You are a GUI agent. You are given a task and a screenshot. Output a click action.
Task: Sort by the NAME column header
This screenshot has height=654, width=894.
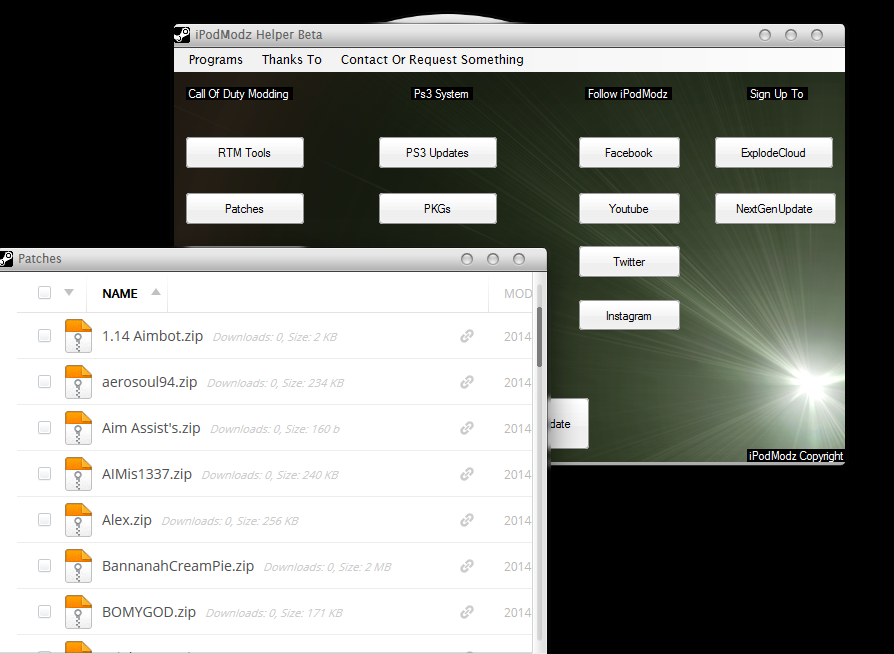(x=120, y=293)
